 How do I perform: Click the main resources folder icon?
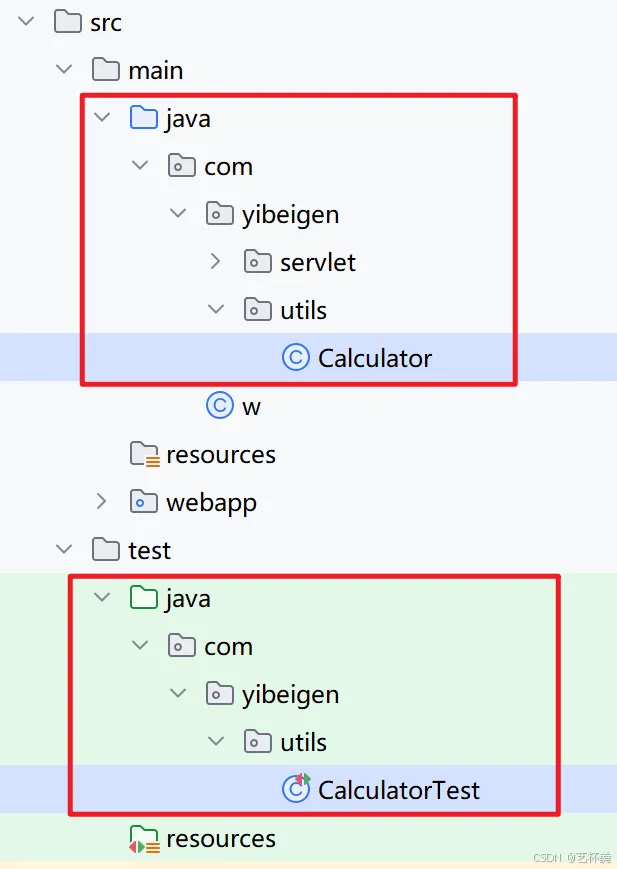coord(145,454)
